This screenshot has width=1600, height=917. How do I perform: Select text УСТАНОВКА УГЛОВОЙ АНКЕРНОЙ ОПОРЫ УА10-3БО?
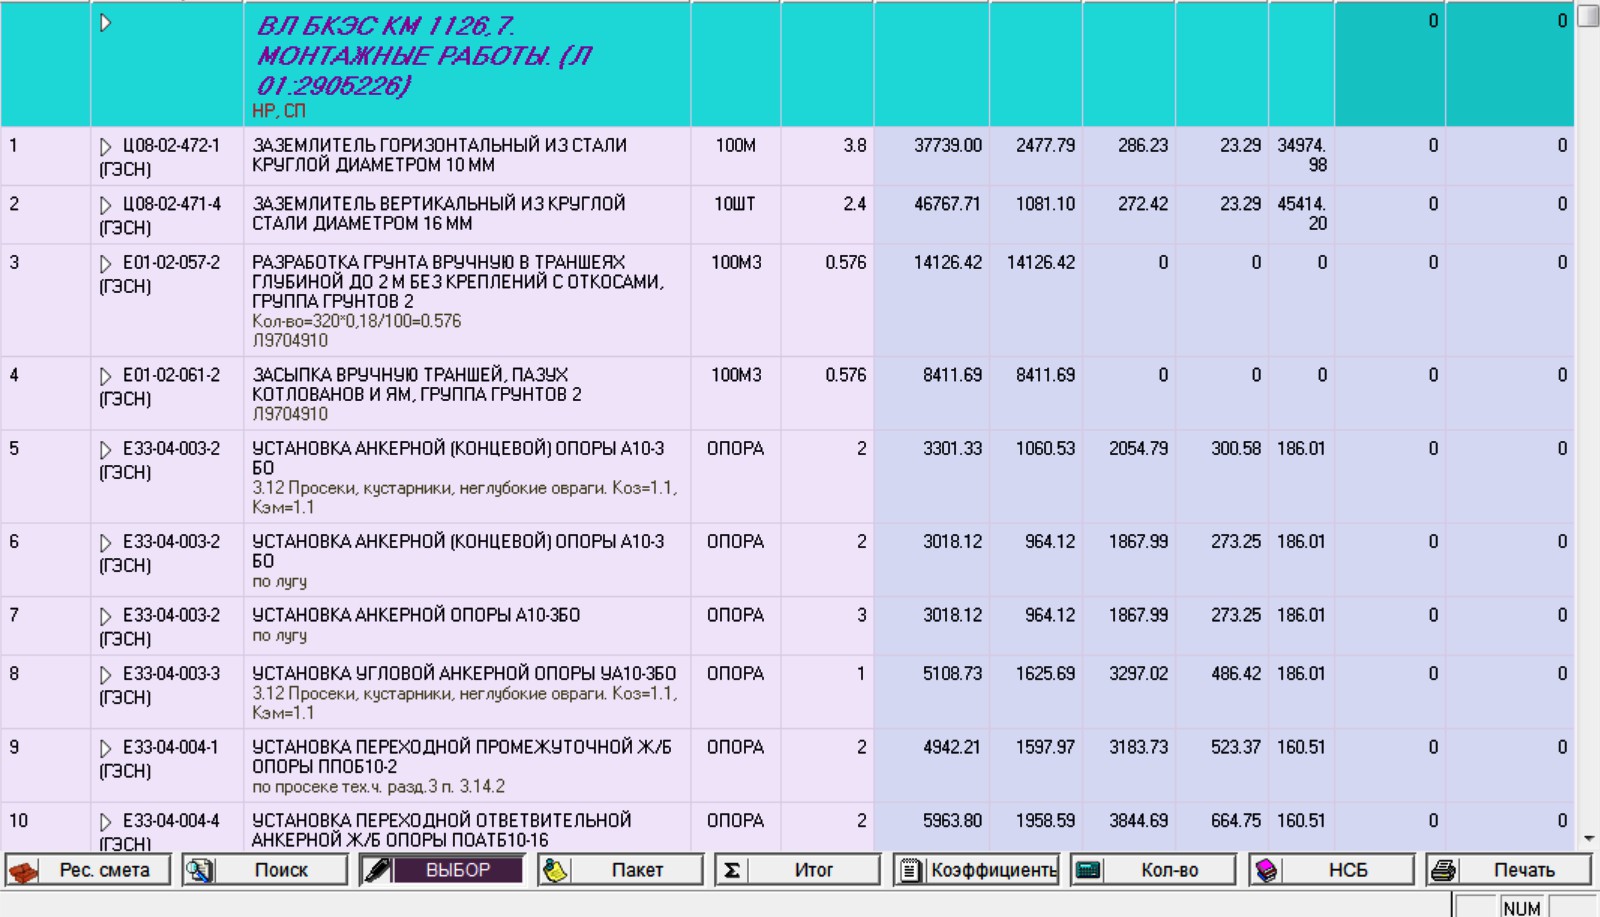464,674
